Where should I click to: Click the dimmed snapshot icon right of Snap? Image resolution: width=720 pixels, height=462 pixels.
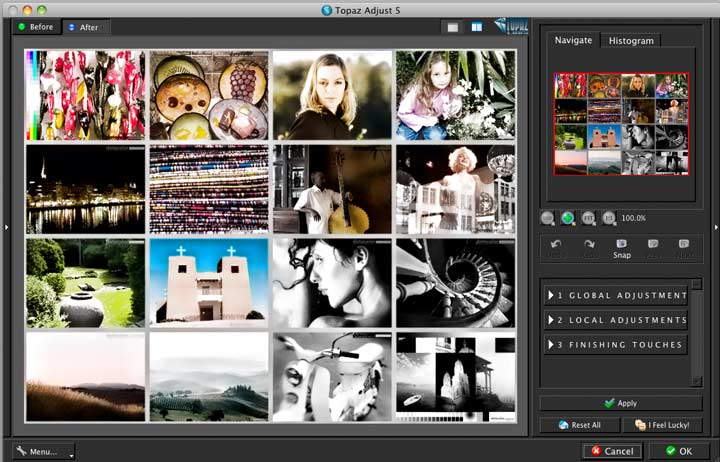653,244
